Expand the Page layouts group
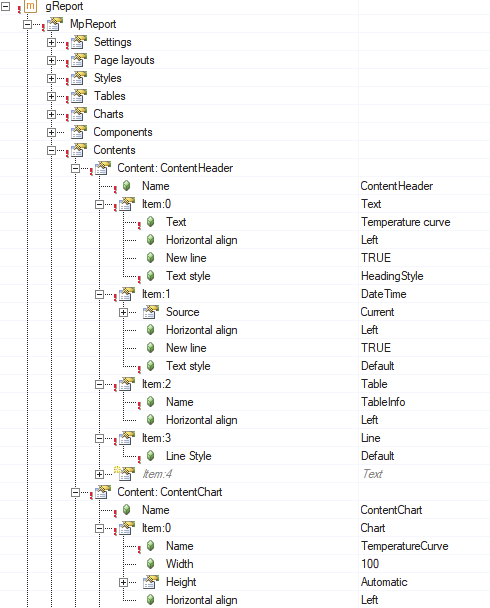Viewport: 490px width, 608px height. [51, 60]
